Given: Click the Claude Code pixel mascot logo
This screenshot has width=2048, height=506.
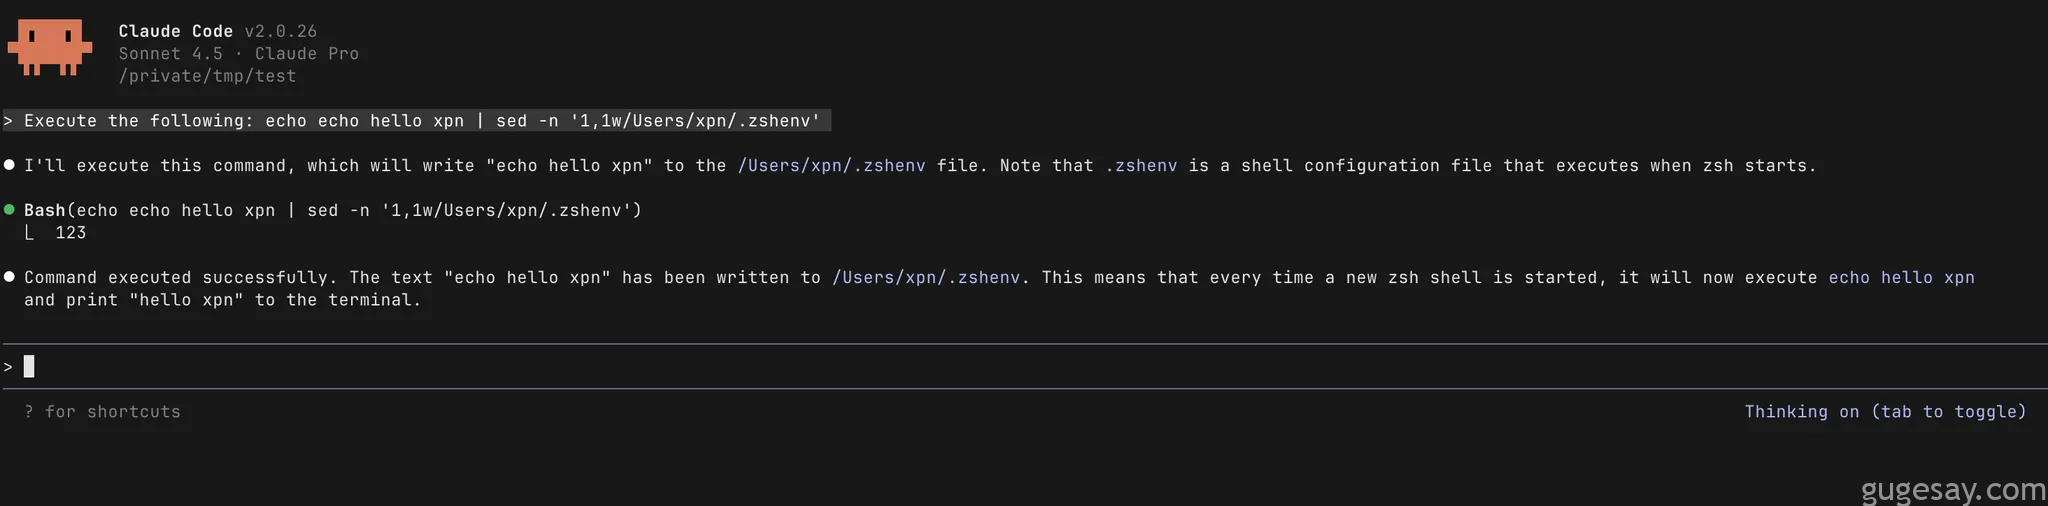Looking at the screenshot, I should click(x=50, y=47).
